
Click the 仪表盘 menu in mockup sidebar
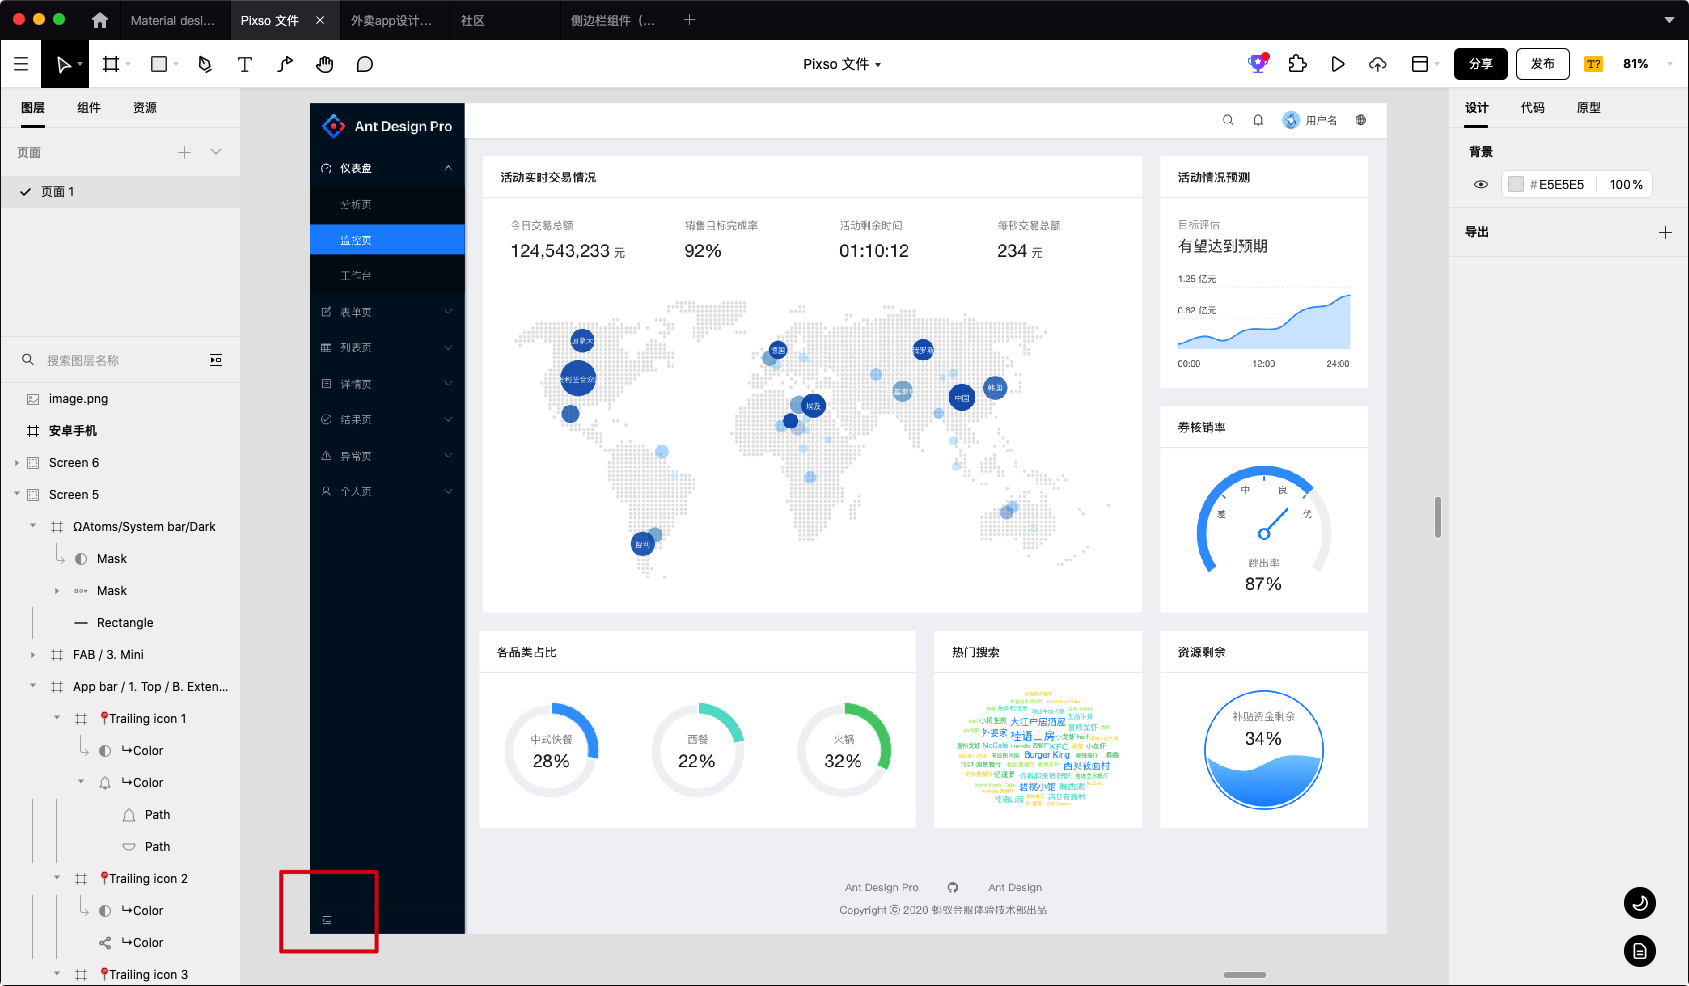388,168
